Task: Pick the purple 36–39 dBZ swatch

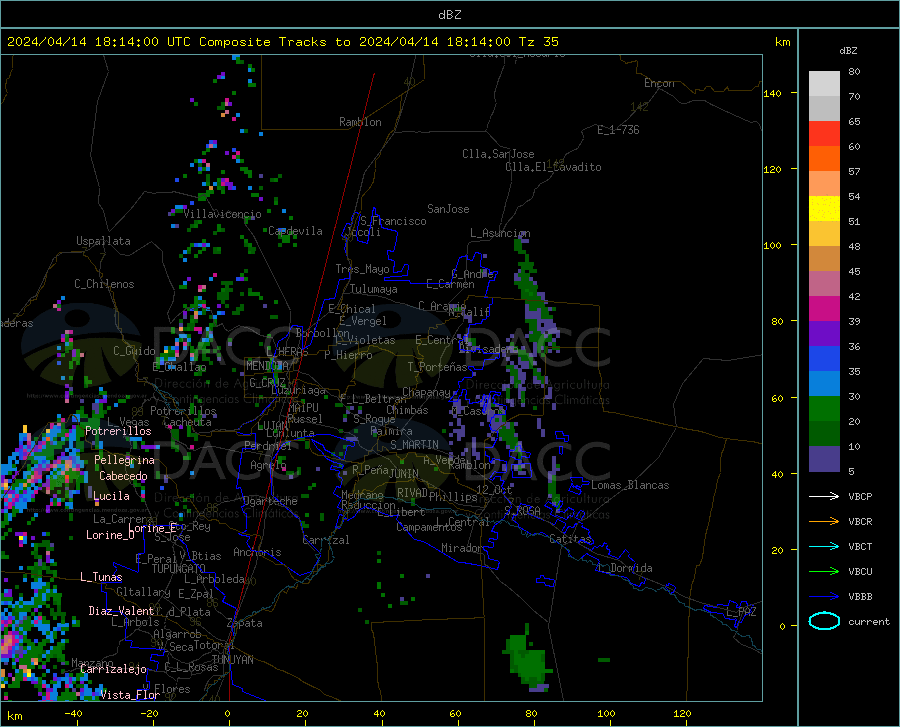Action: (x=824, y=334)
